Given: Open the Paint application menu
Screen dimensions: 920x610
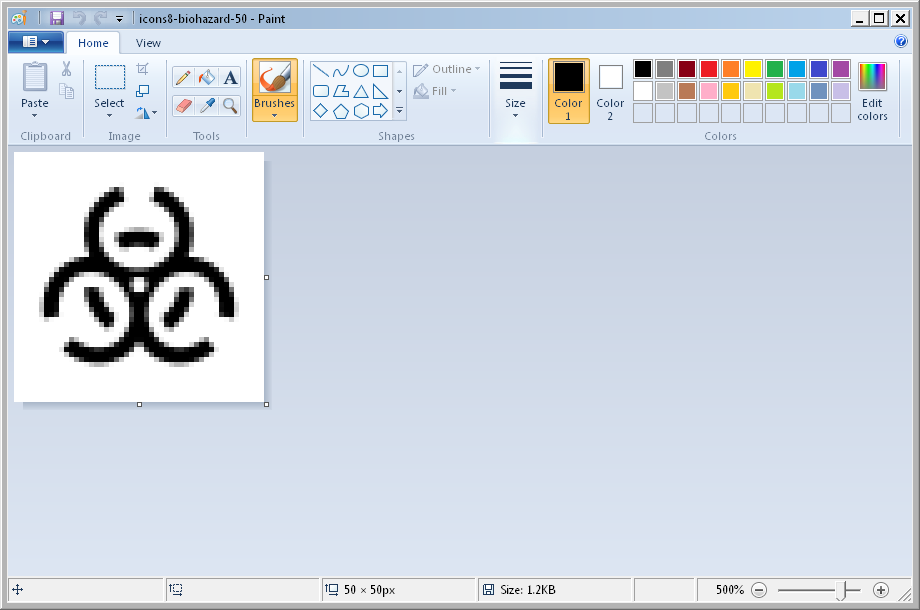Looking at the screenshot, I should (35, 42).
